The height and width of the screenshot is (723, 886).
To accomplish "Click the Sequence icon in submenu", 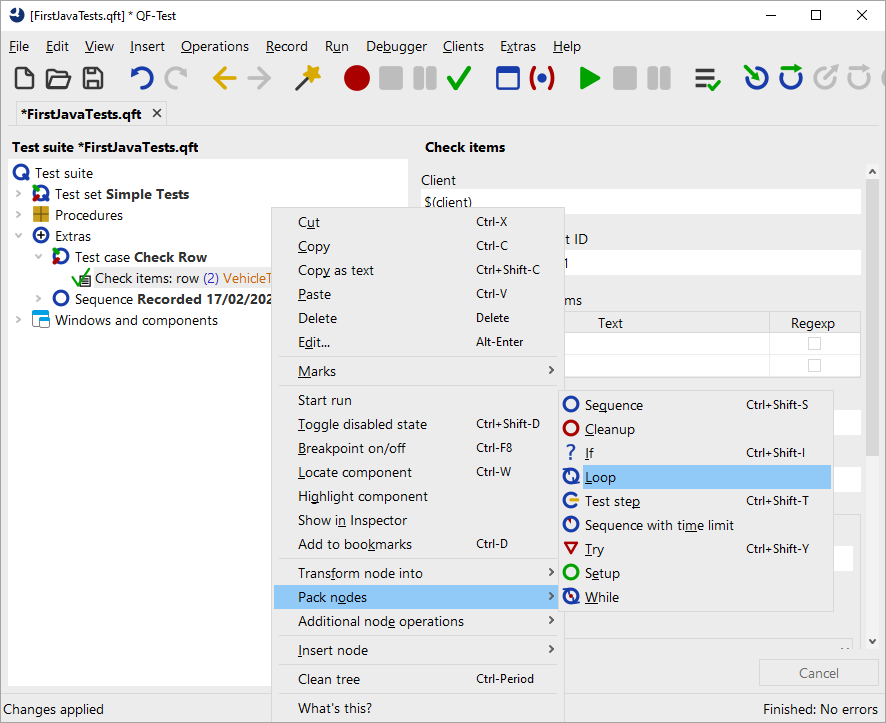I will [x=571, y=404].
